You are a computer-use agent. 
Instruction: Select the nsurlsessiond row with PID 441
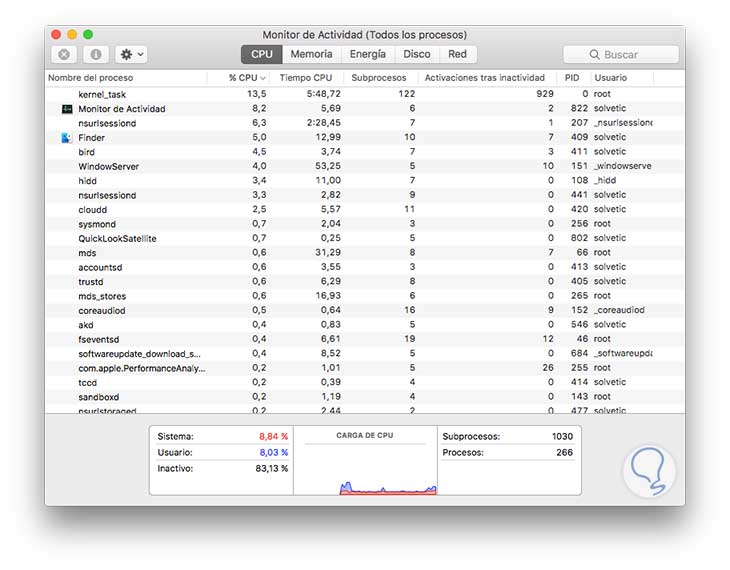coord(365,195)
